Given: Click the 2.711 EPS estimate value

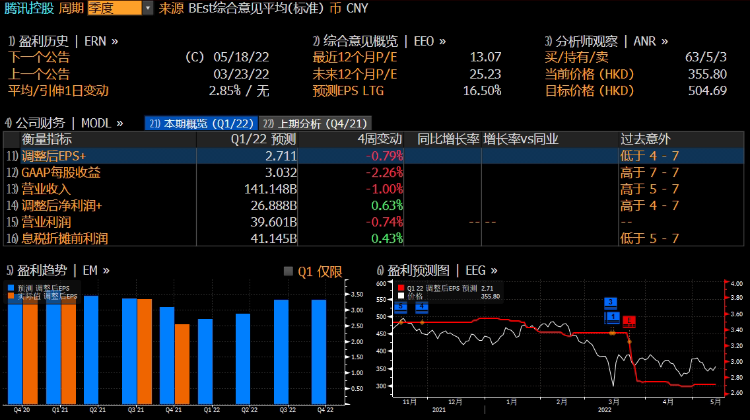Looking at the screenshot, I should (281, 156).
